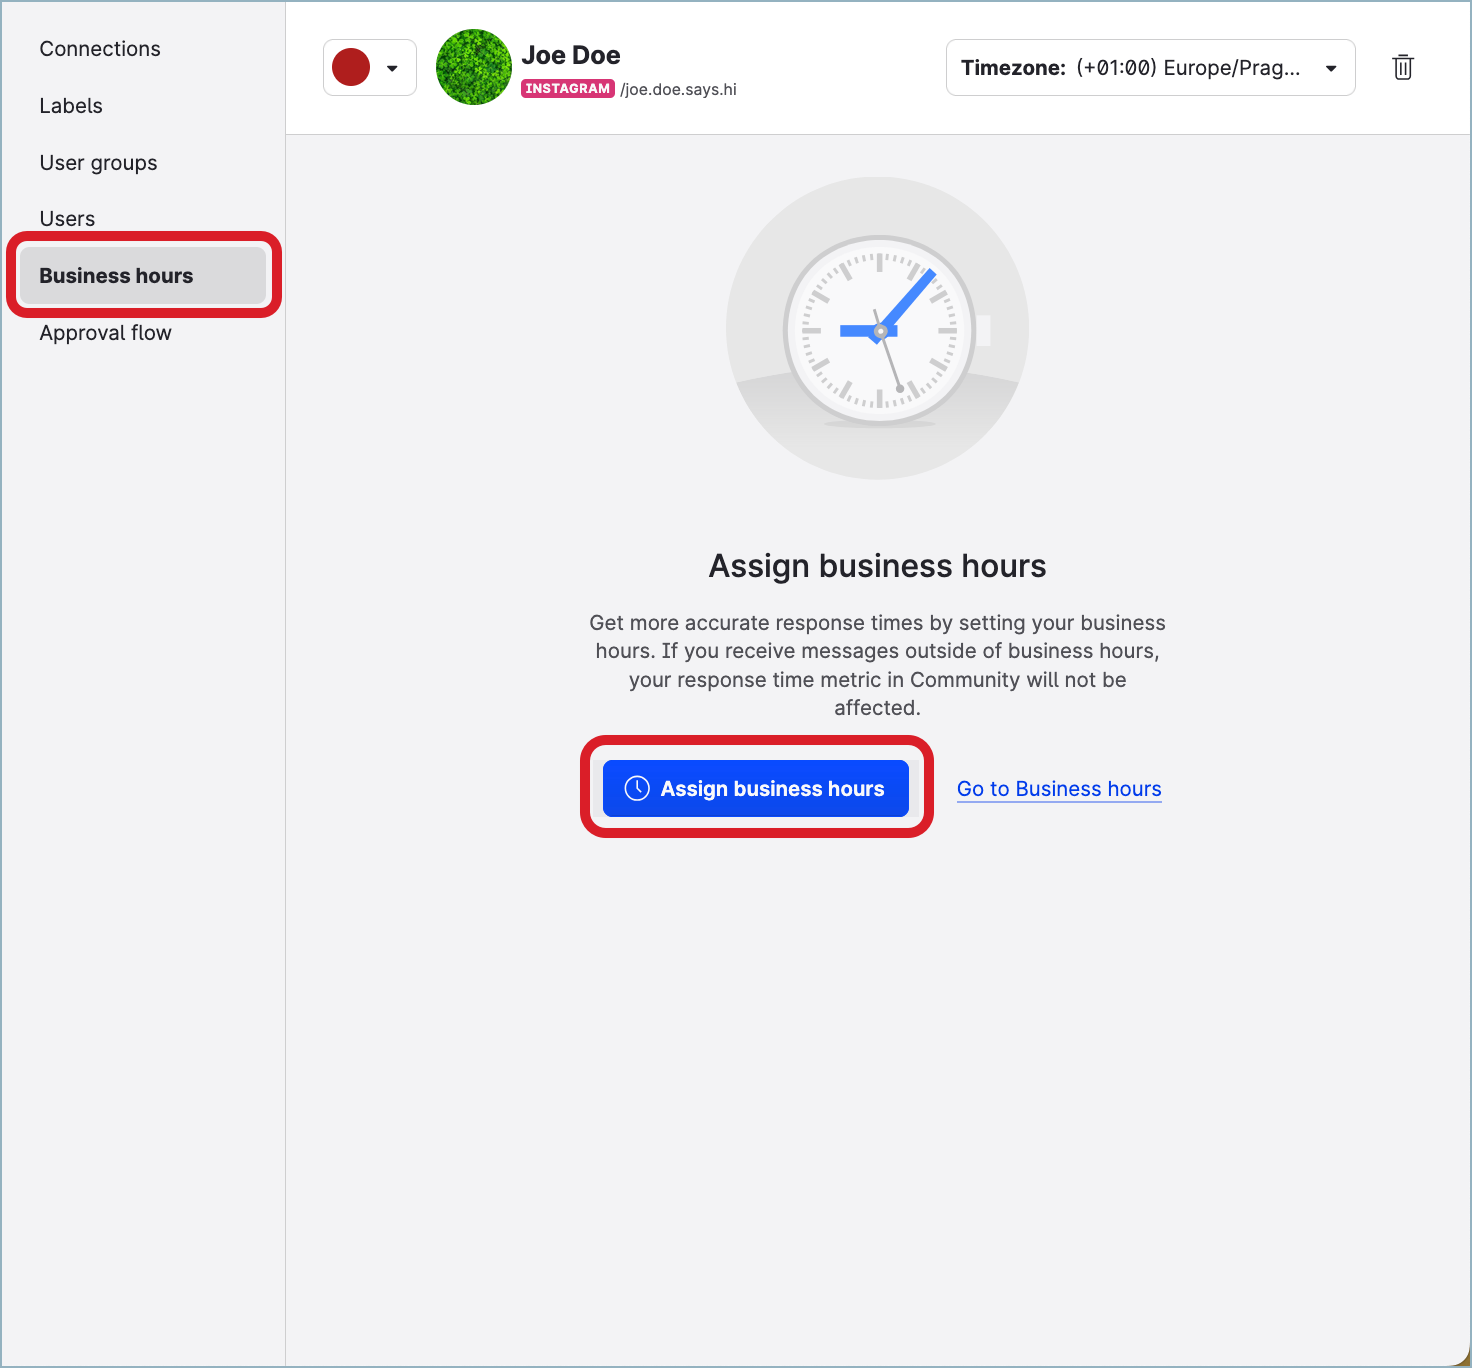Click the large clock illustration
The height and width of the screenshot is (1368, 1472).
coord(878,329)
